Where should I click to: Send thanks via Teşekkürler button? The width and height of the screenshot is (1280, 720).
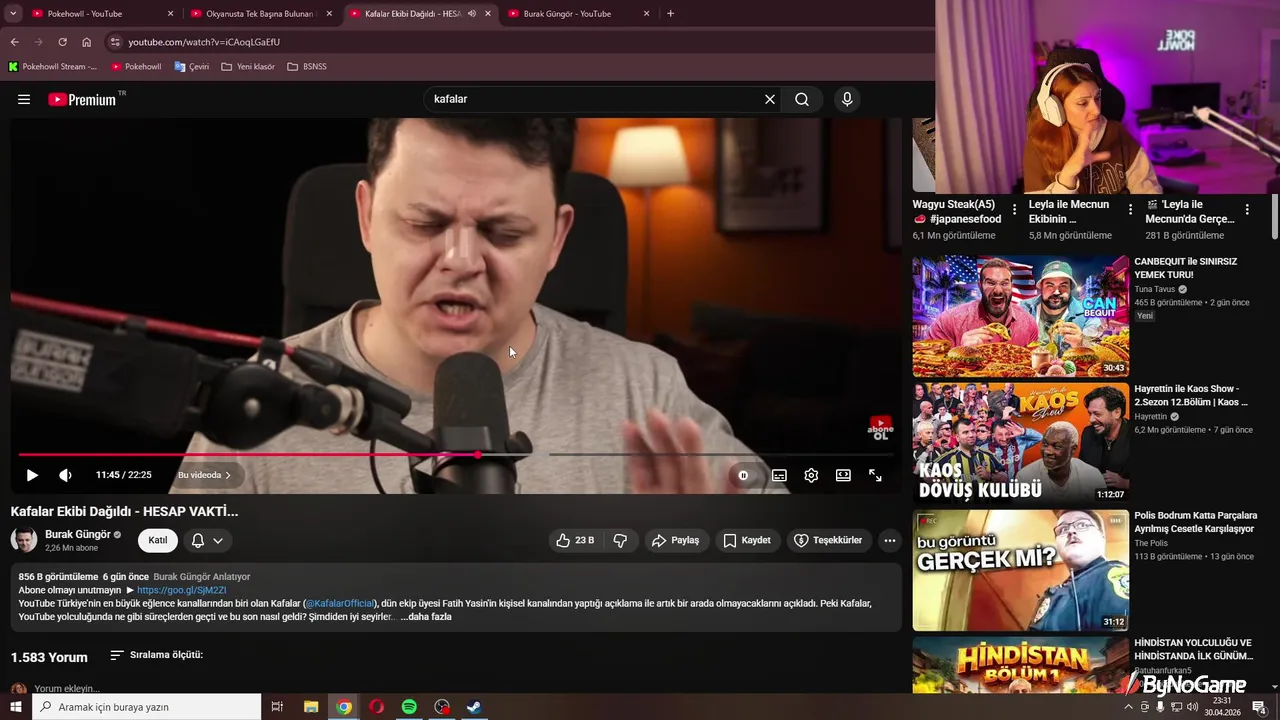click(x=829, y=540)
